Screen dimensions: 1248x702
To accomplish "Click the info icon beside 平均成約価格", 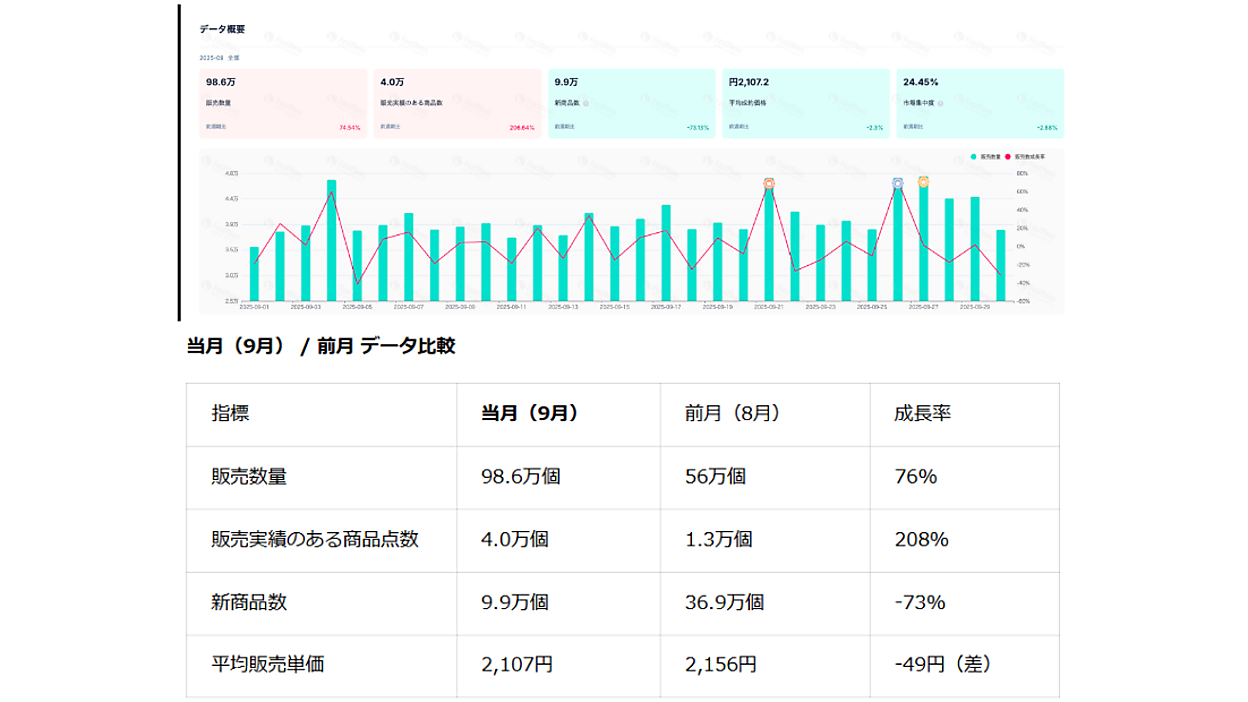I will click(x=777, y=103).
